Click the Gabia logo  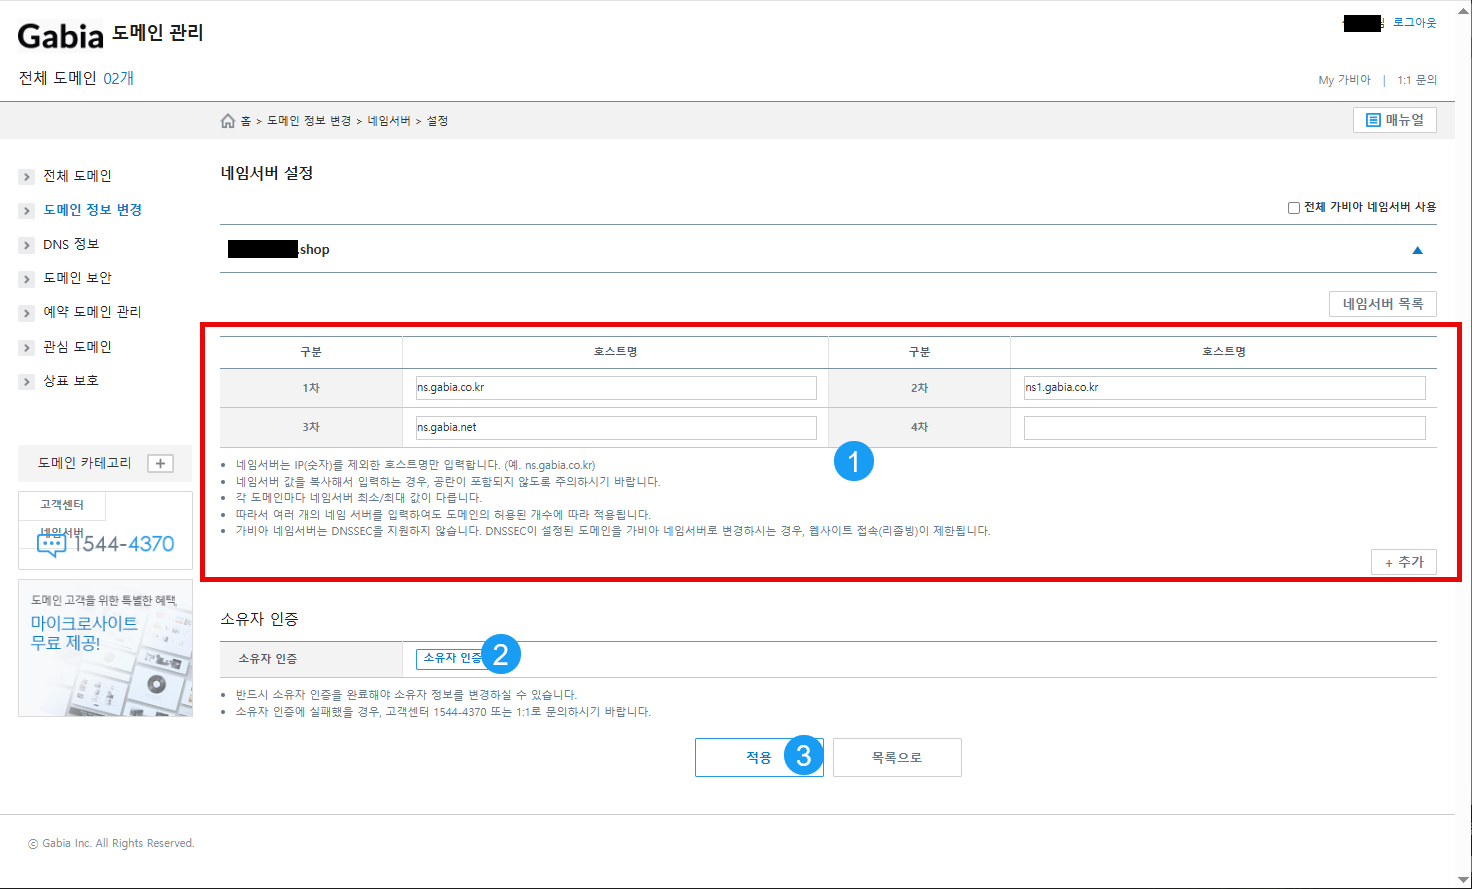pos(61,35)
